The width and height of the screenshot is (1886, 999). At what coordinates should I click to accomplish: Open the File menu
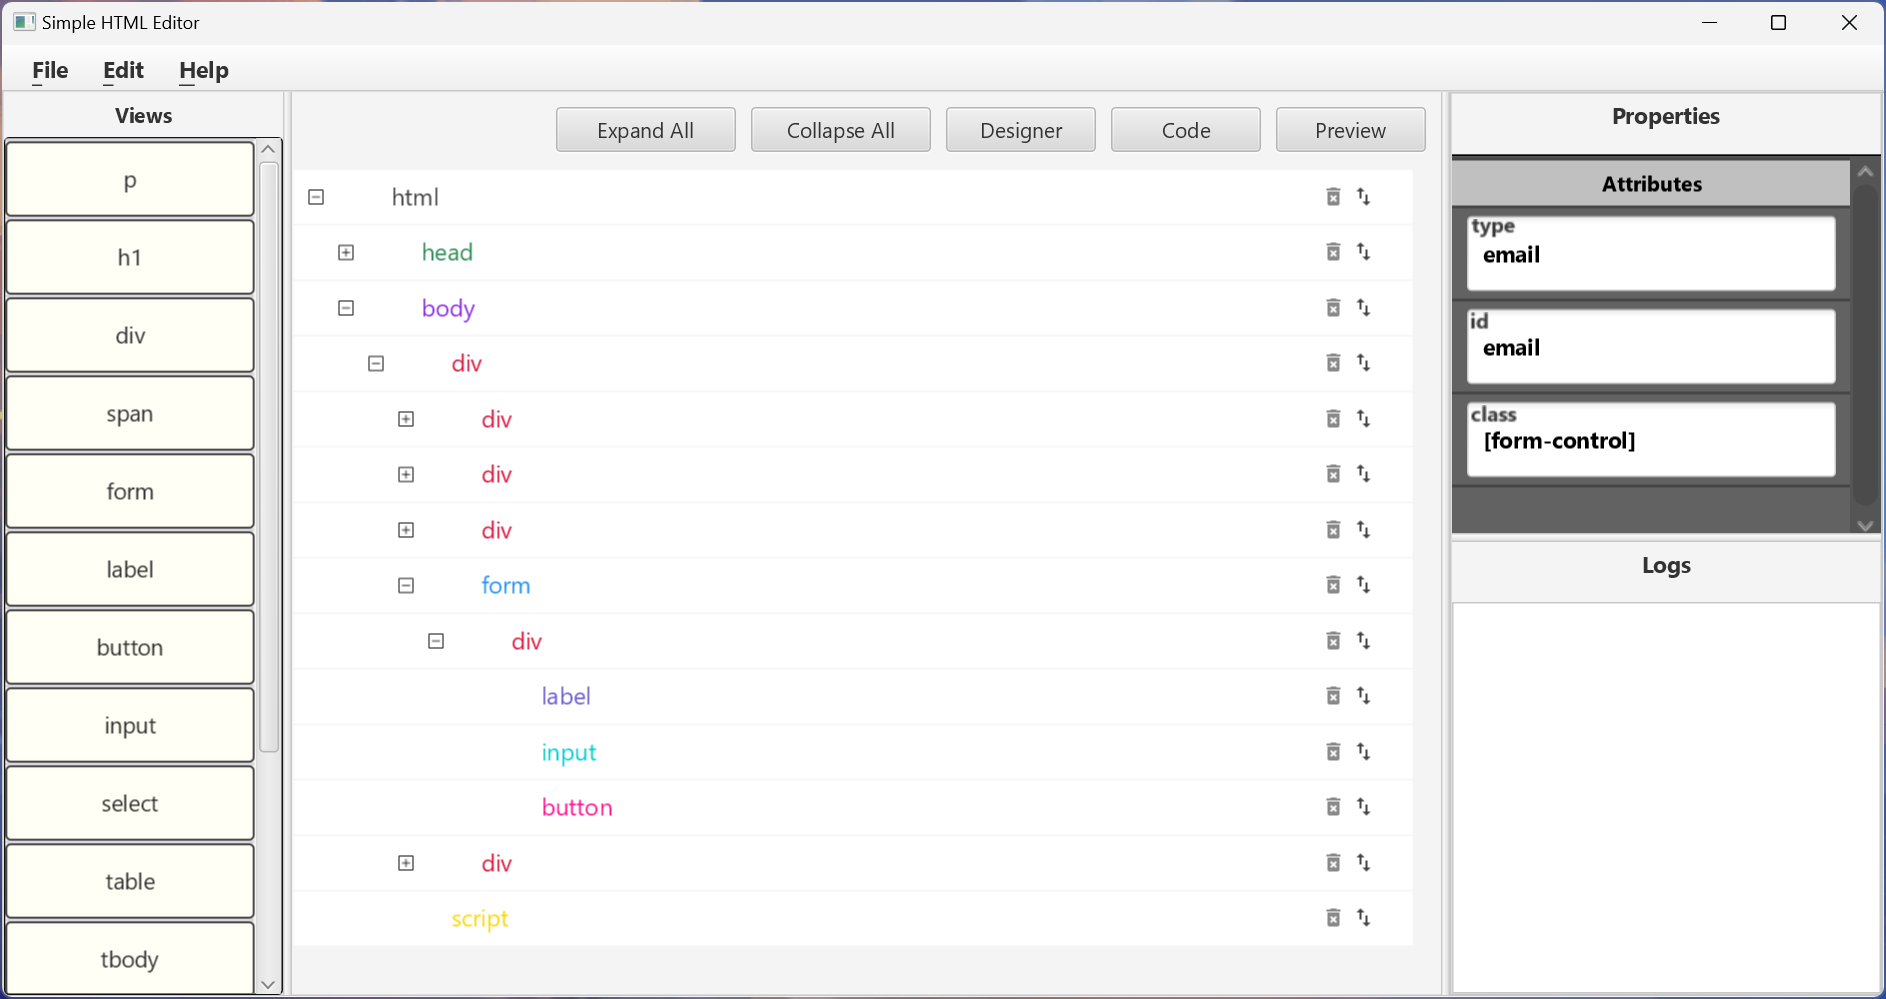[x=50, y=70]
